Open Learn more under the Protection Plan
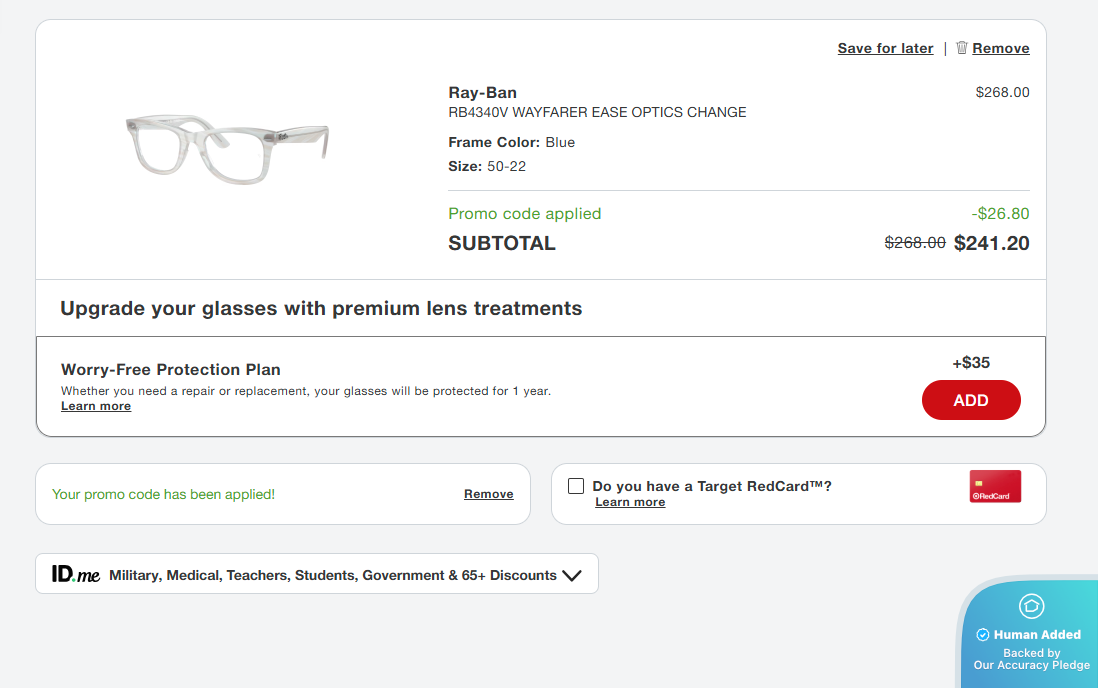 (x=96, y=406)
